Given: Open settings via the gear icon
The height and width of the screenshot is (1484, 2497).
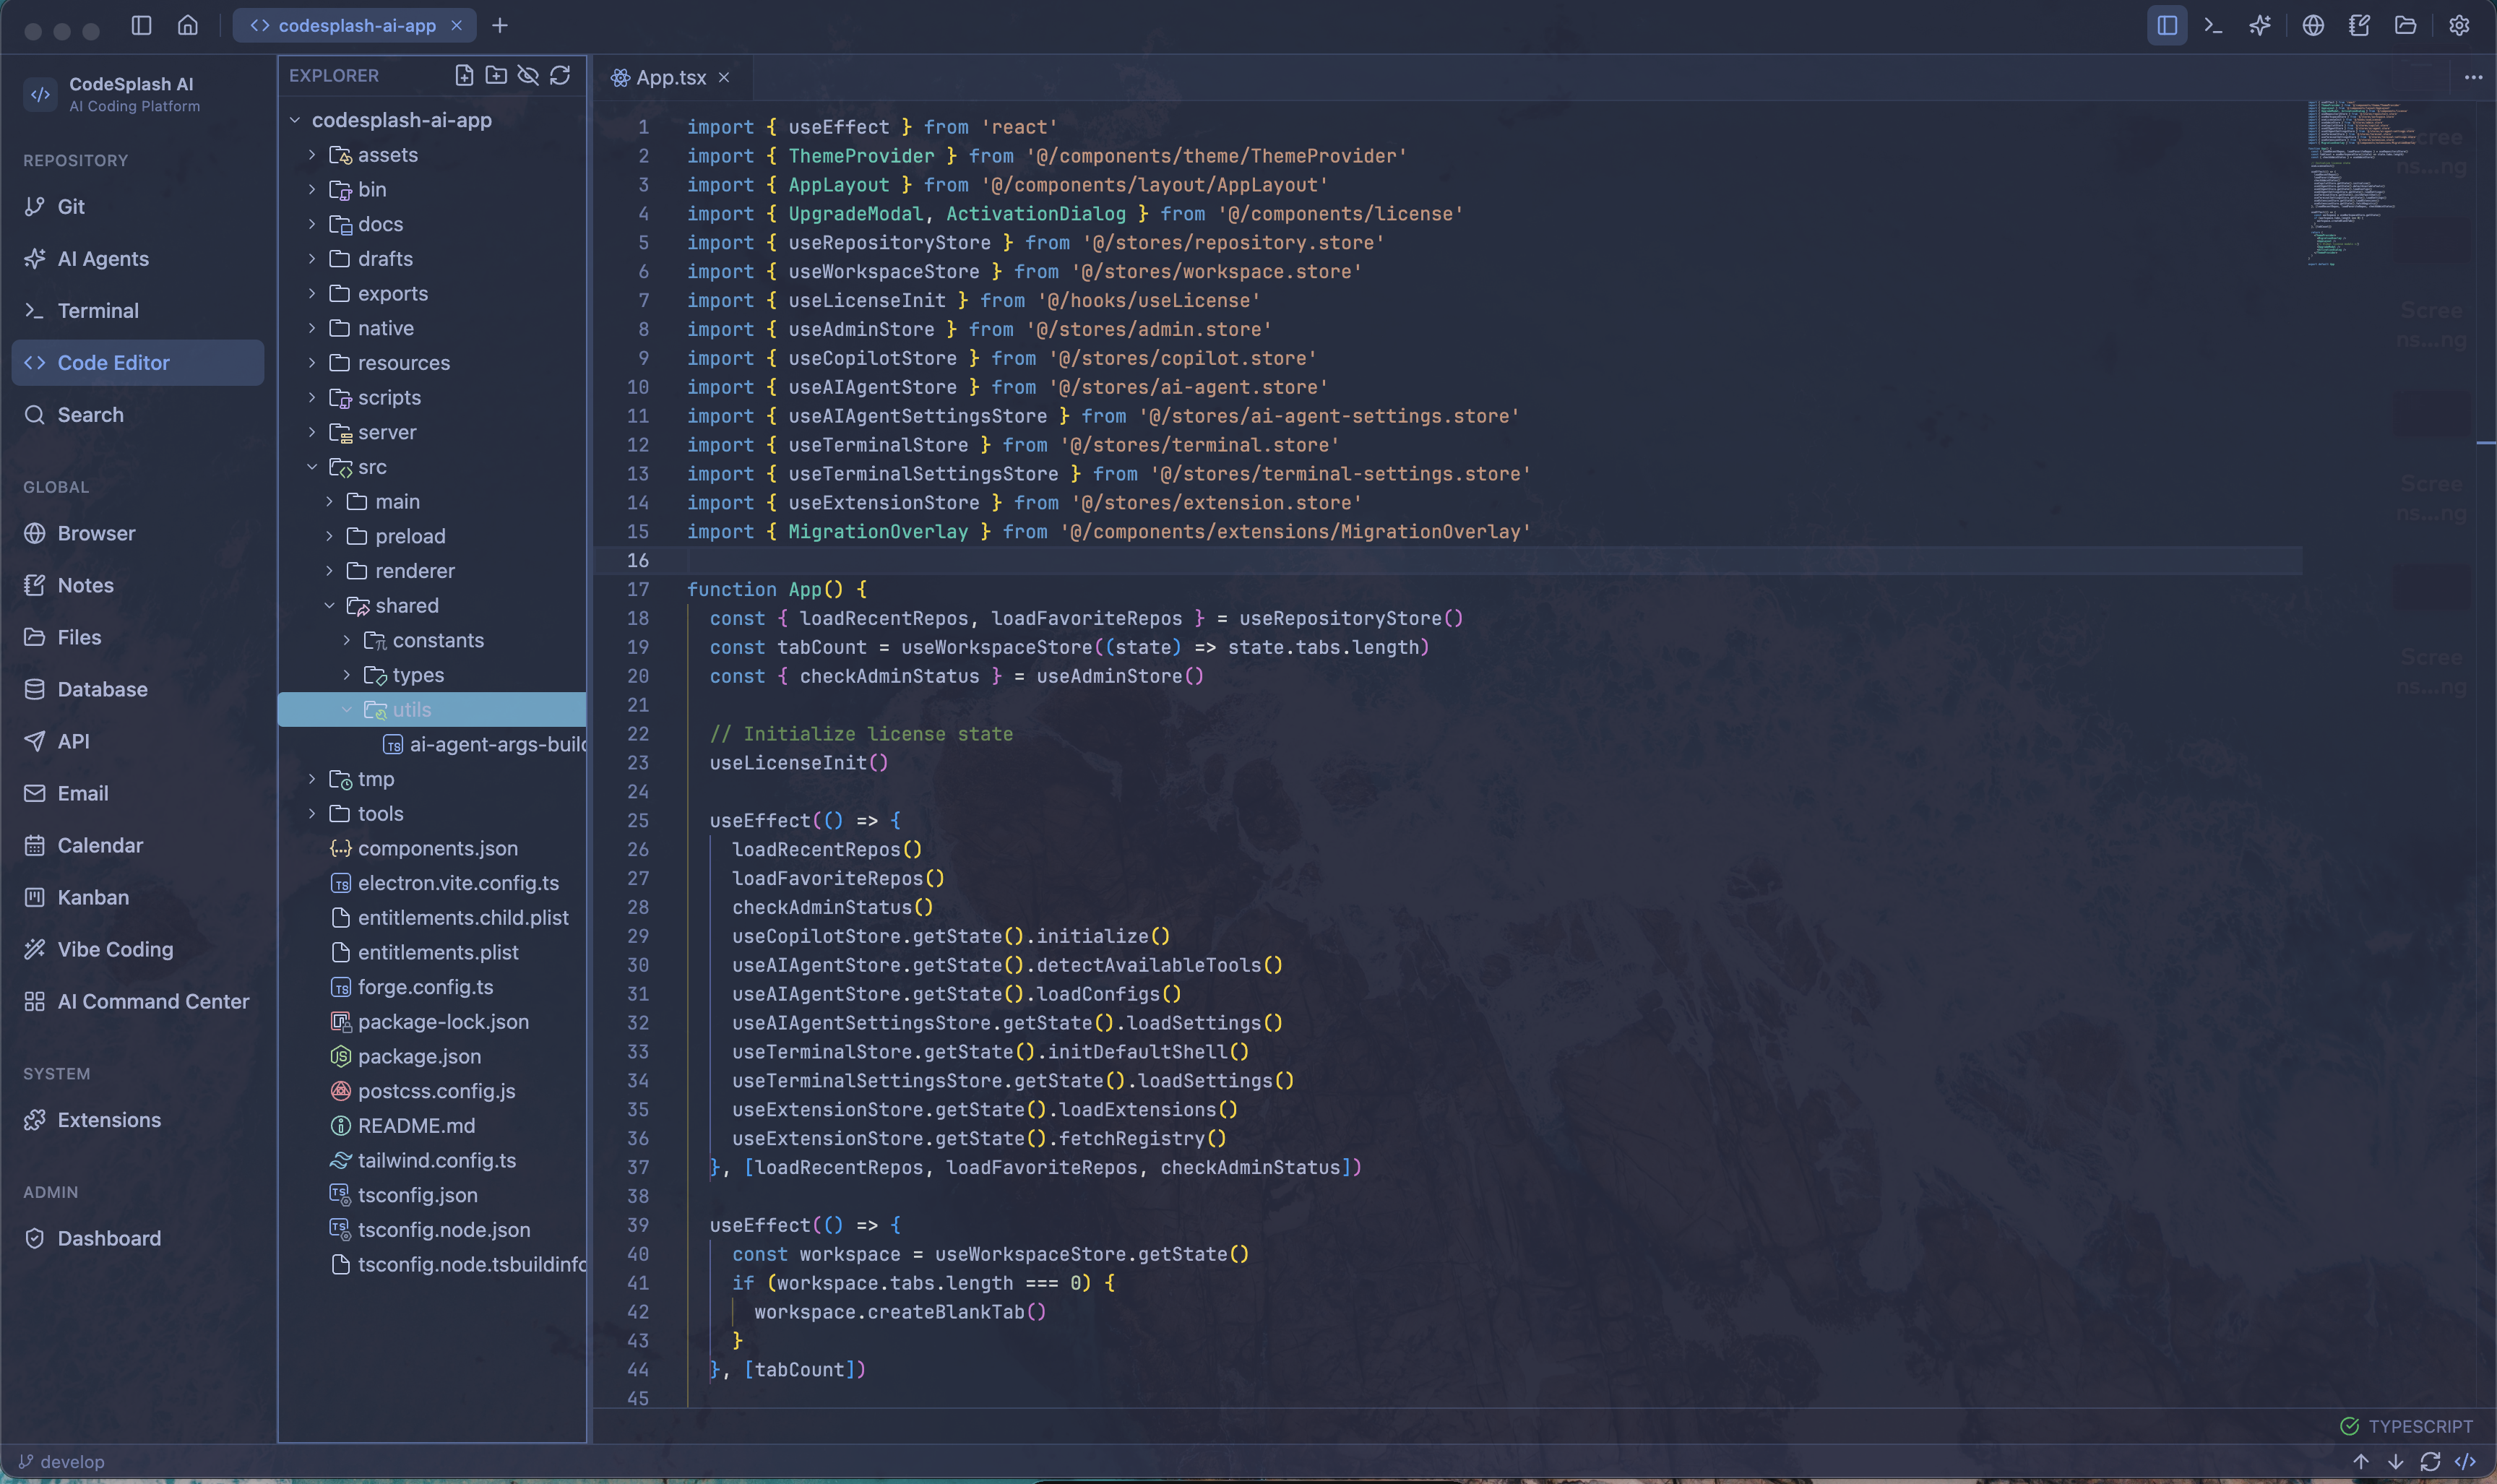Looking at the screenshot, I should [2459, 25].
